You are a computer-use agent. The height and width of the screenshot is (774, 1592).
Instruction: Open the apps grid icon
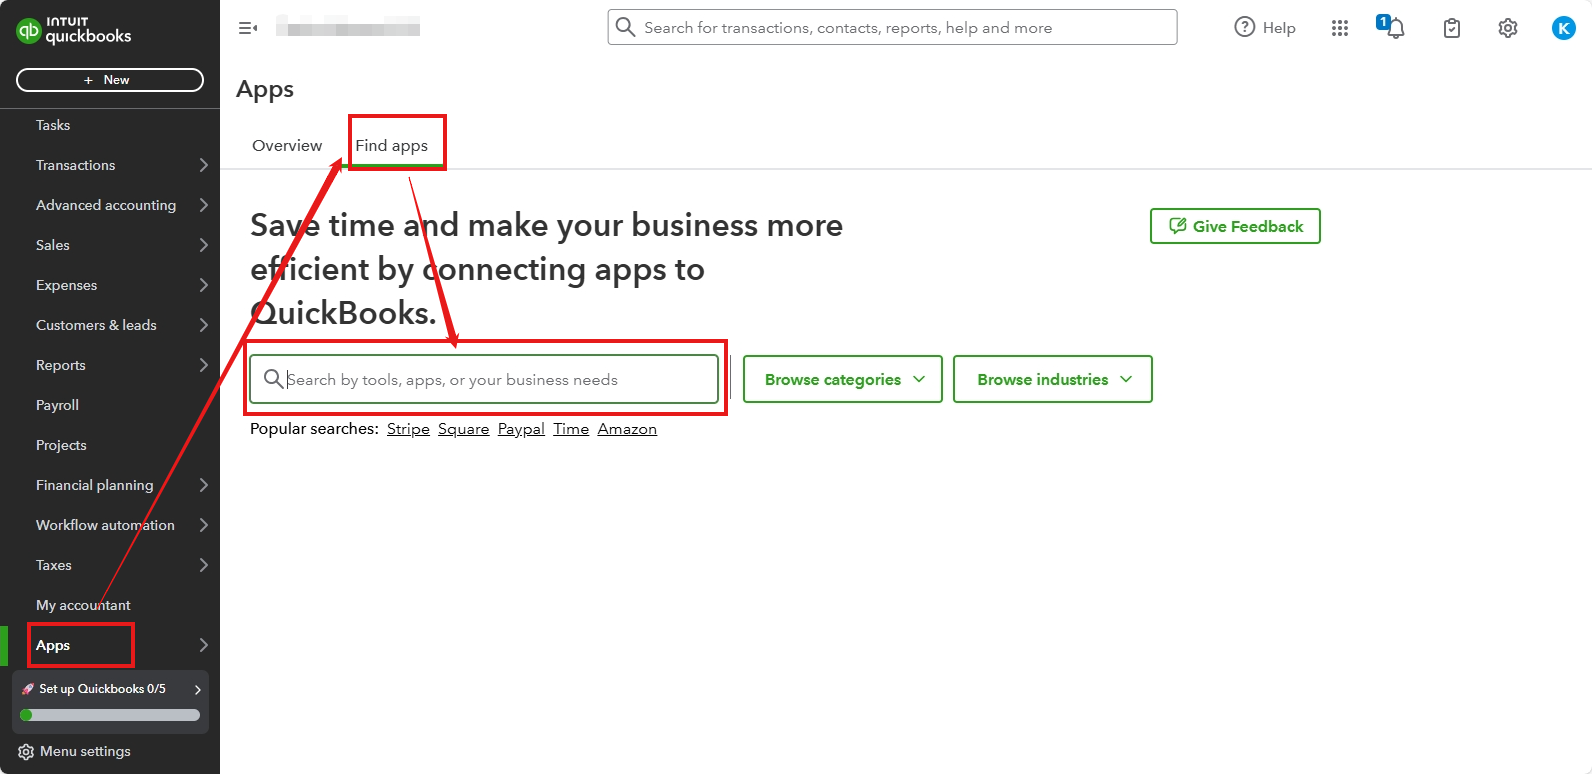tap(1340, 28)
